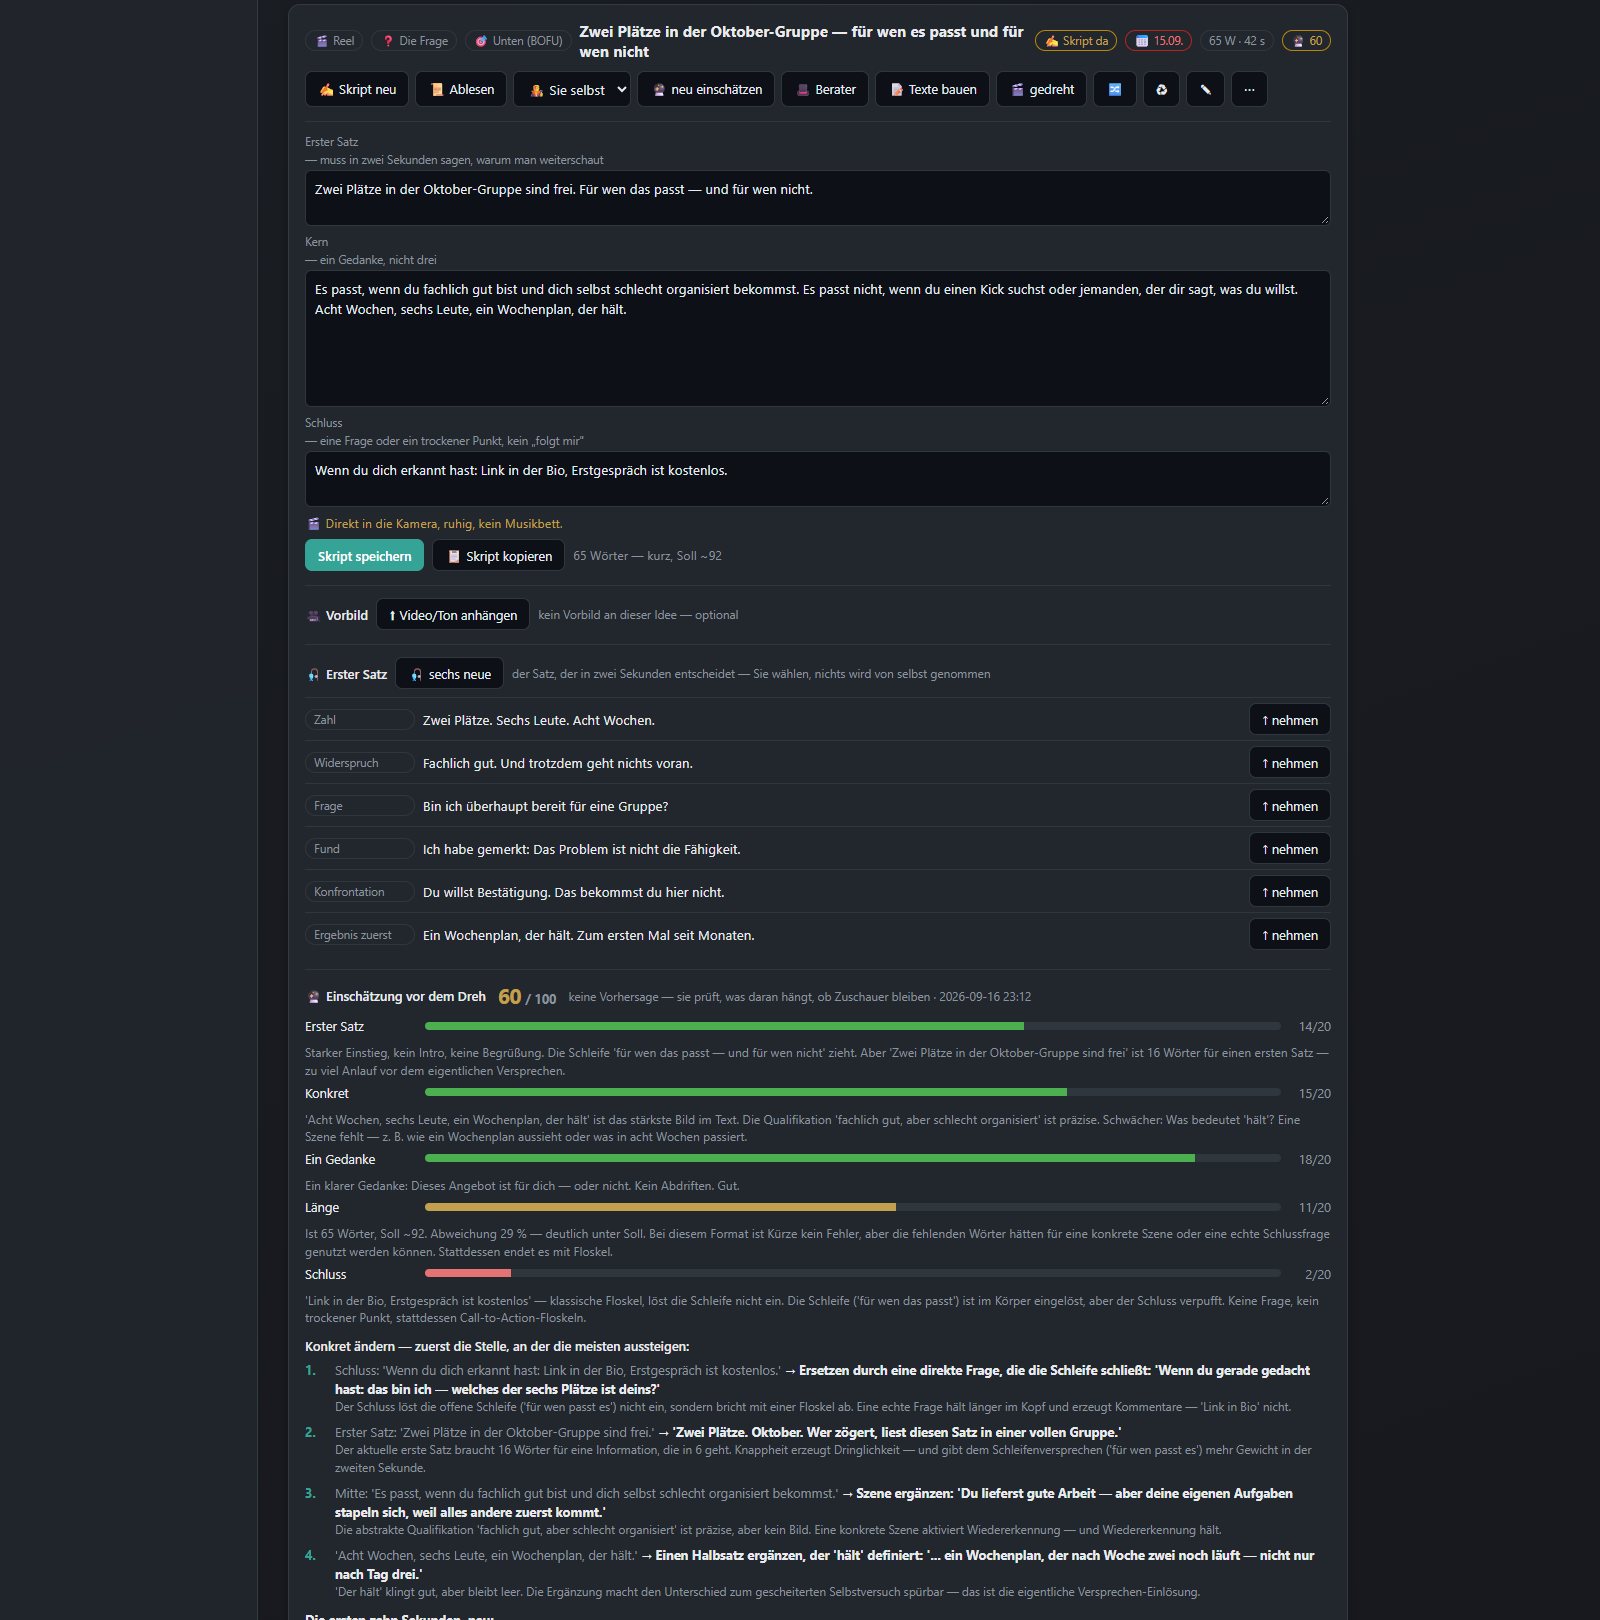Click Skript kopieren button
The image size is (1600, 1620).
point(498,556)
